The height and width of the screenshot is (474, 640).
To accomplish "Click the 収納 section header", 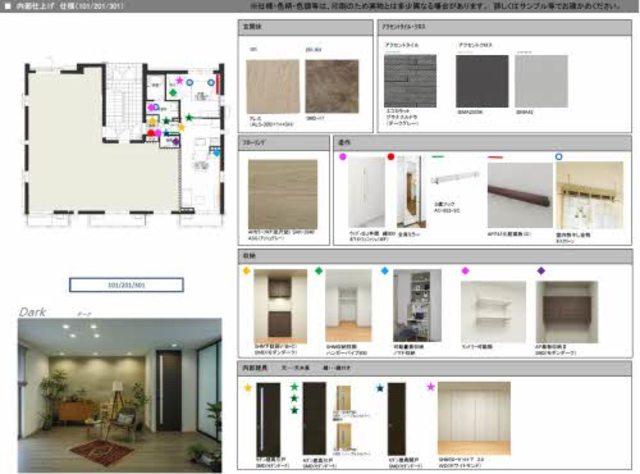I will point(249,257).
